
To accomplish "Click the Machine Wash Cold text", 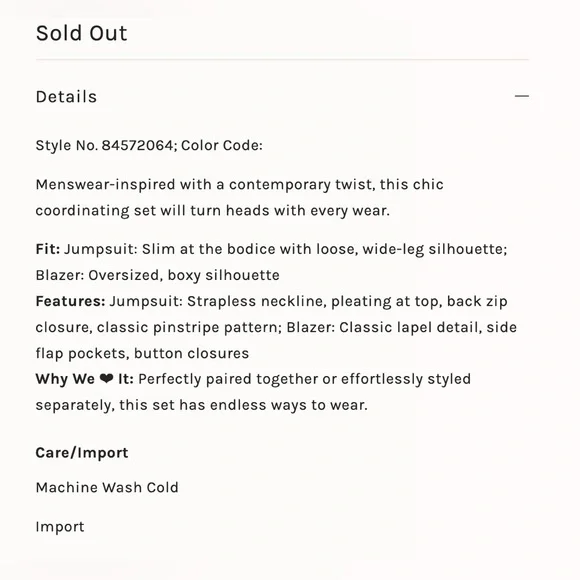I will (107, 488).
